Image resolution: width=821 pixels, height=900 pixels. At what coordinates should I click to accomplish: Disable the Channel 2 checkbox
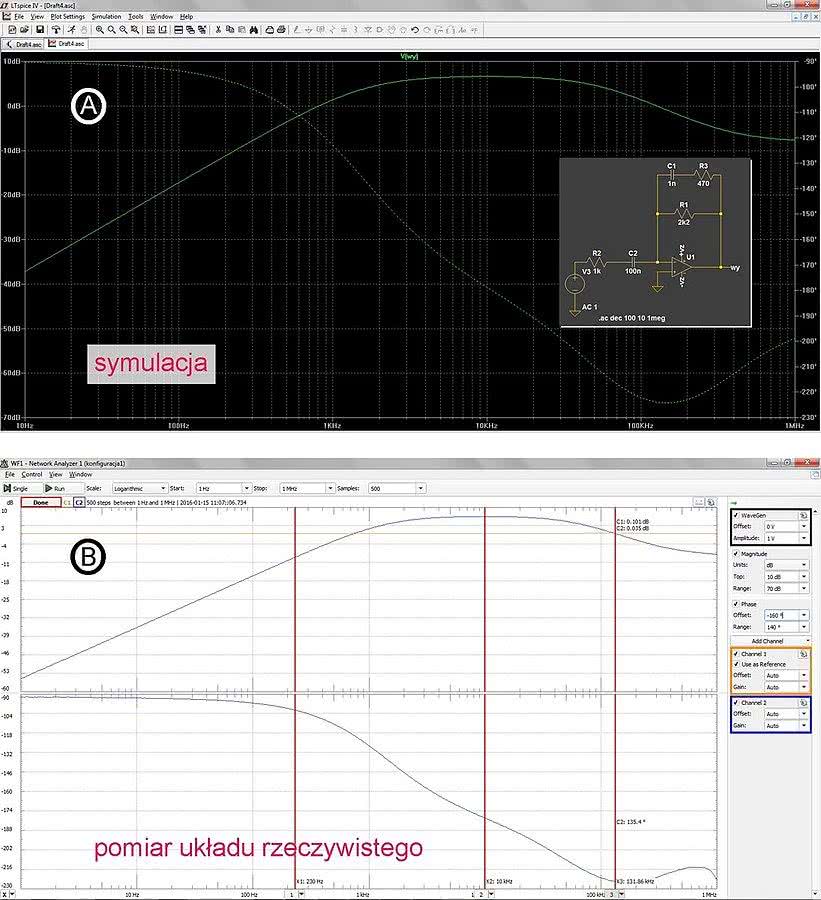(x=737, y=703)
